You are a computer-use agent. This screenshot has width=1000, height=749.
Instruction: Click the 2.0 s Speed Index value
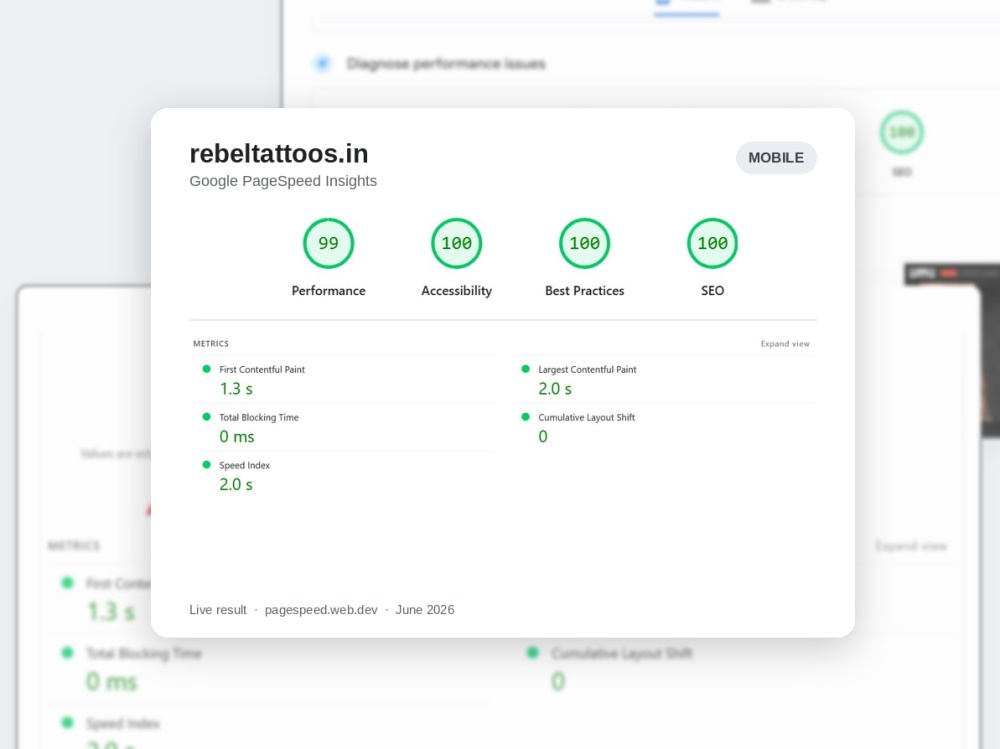tap(236, 484)
